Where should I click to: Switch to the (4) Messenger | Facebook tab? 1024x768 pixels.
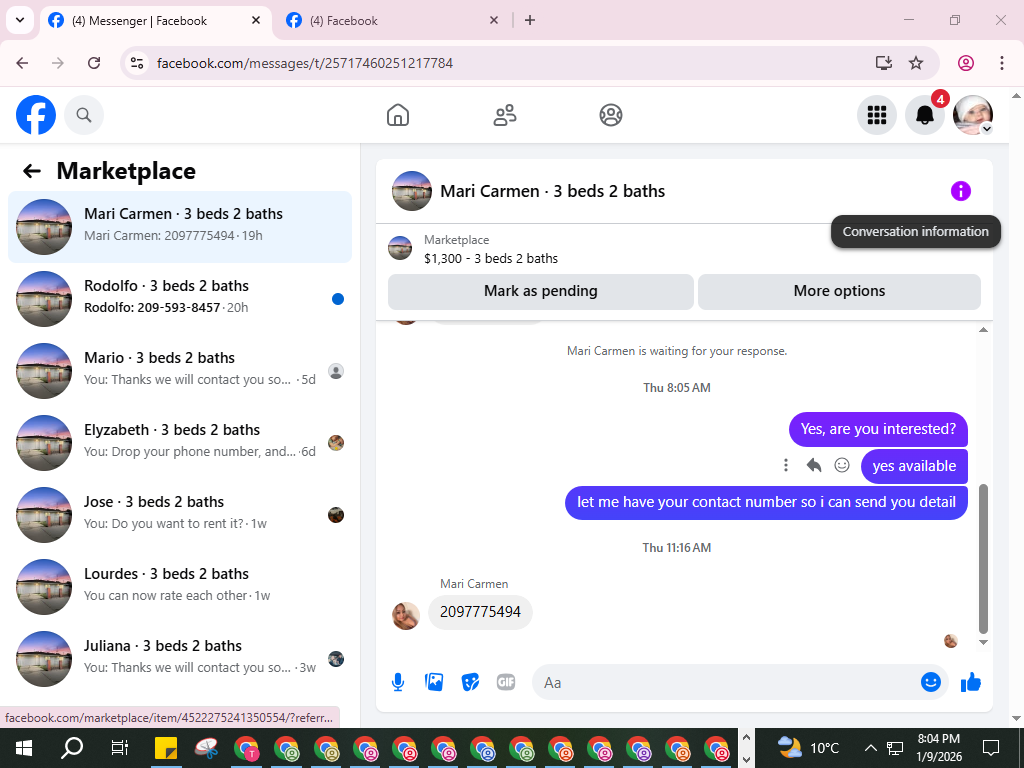coord(155,21)
